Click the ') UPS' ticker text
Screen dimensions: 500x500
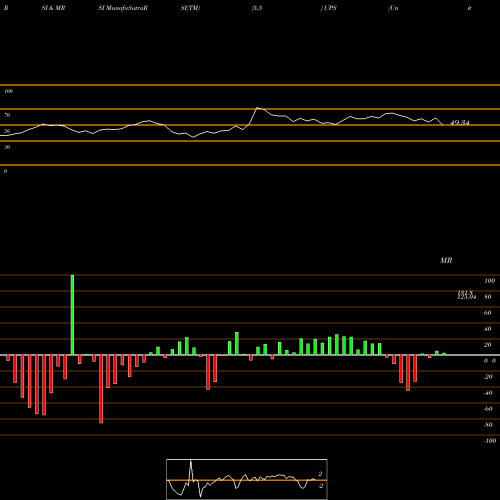[328, 8]
